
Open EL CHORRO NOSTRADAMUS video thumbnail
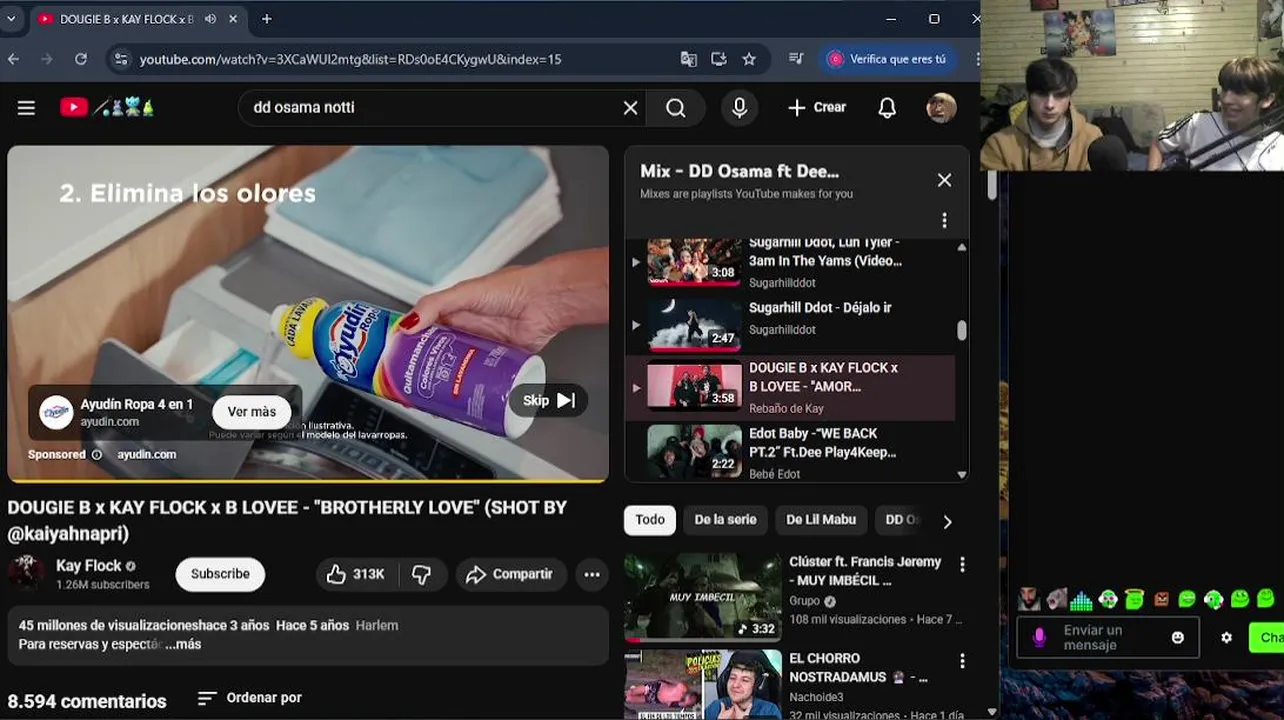(x=703, y=685)
